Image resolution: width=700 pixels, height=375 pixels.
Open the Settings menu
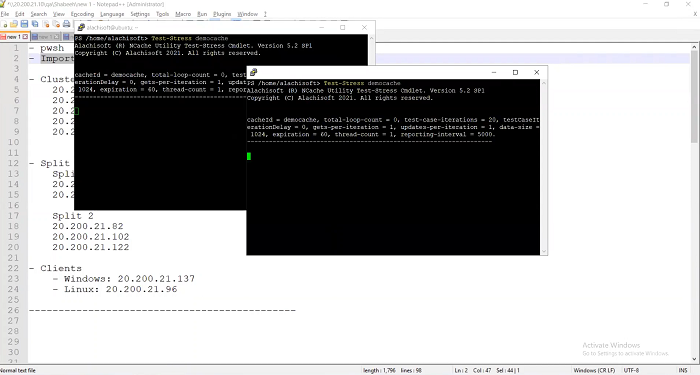[x=140, y=14]
